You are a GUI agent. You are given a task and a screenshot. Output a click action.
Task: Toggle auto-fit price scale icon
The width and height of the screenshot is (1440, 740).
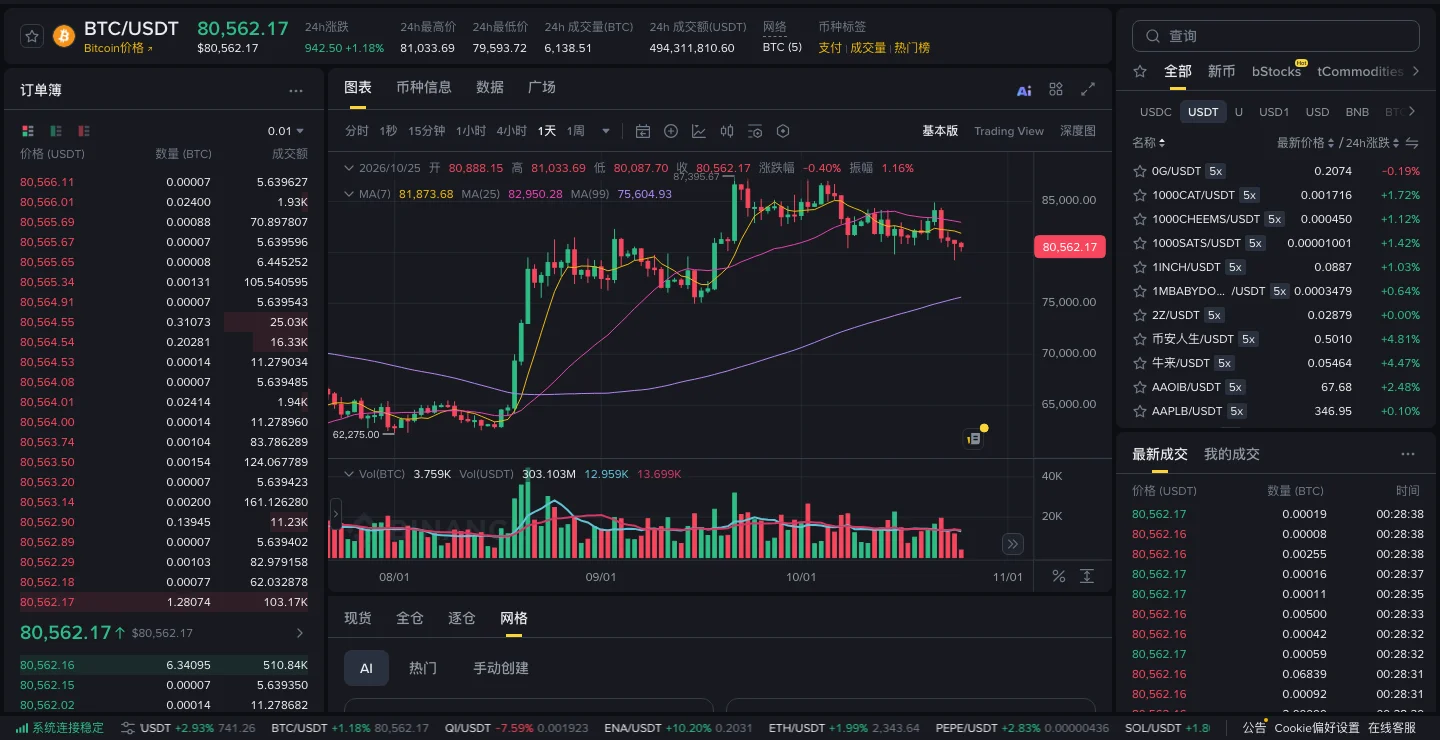click(1087, 576)
